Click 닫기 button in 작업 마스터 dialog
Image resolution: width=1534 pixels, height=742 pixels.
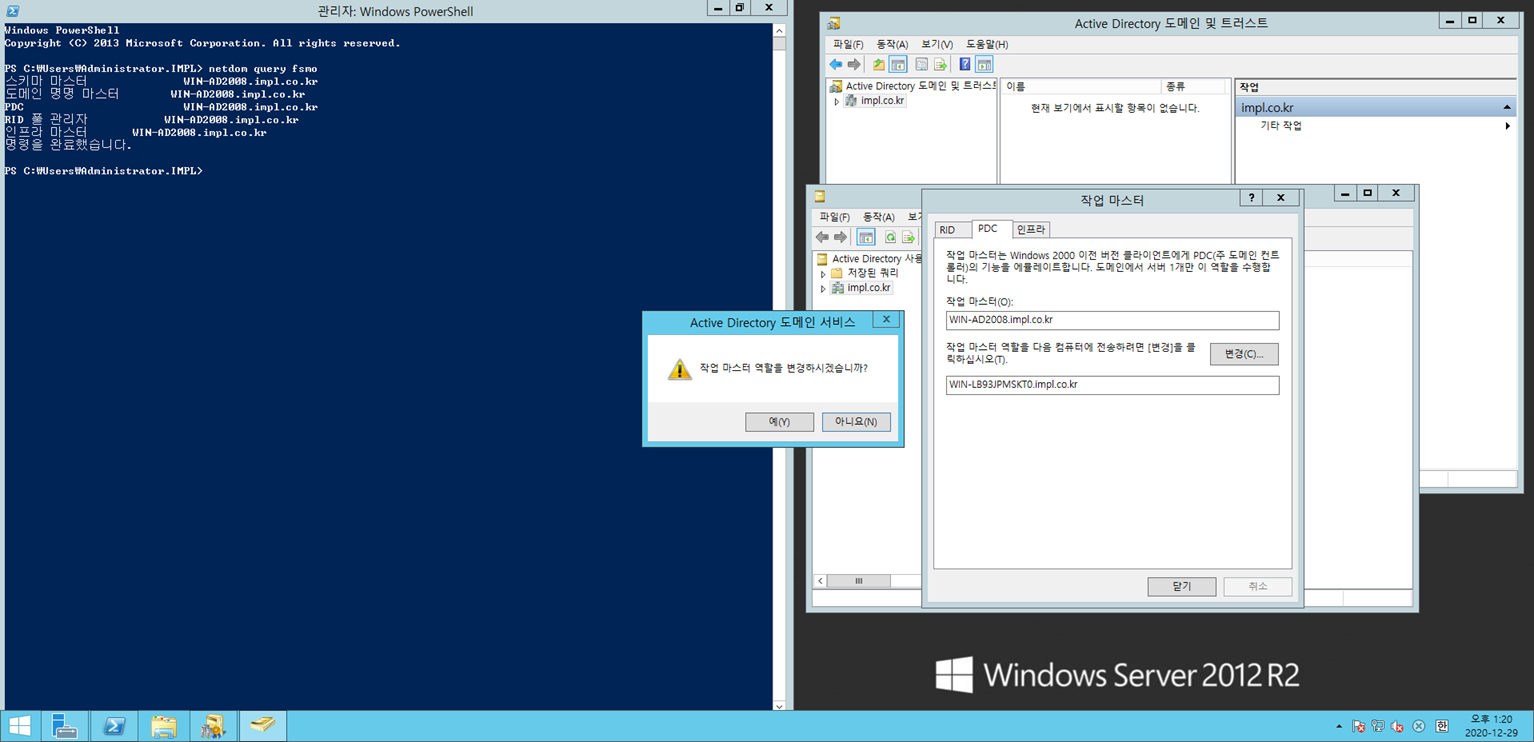point(1182,587)
